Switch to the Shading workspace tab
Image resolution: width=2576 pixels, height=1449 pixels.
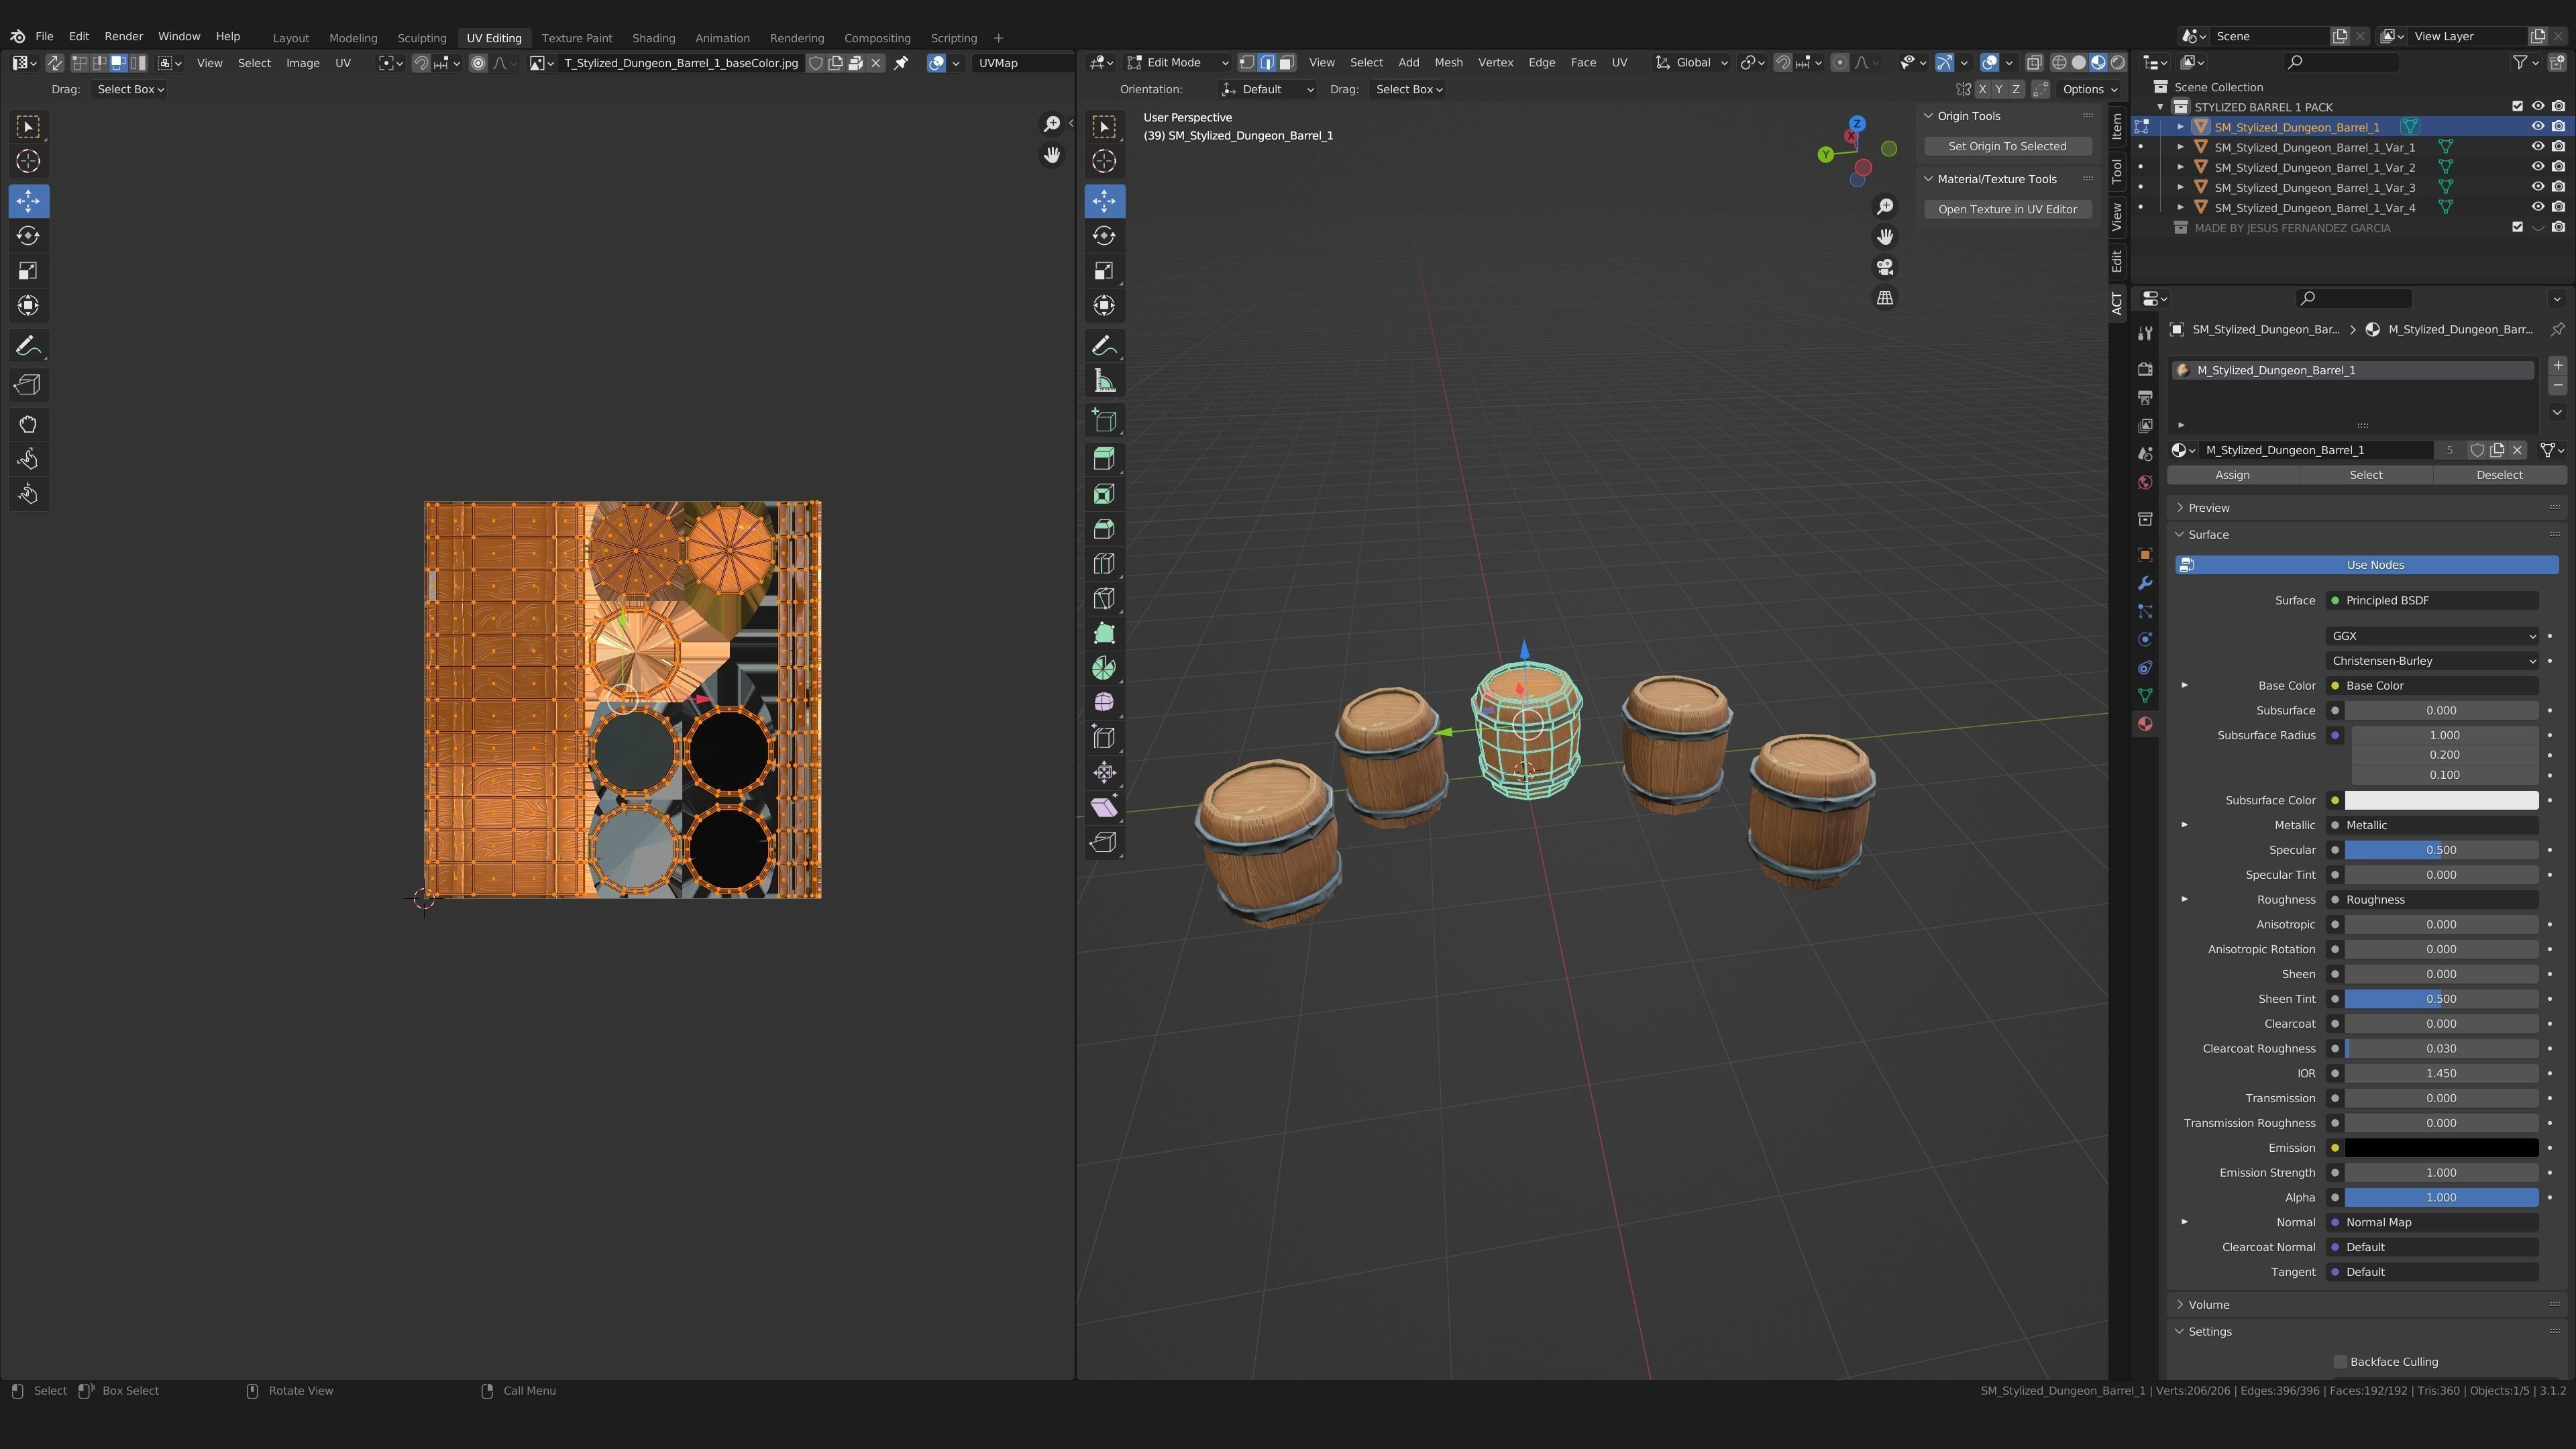[x=653, y=38]
